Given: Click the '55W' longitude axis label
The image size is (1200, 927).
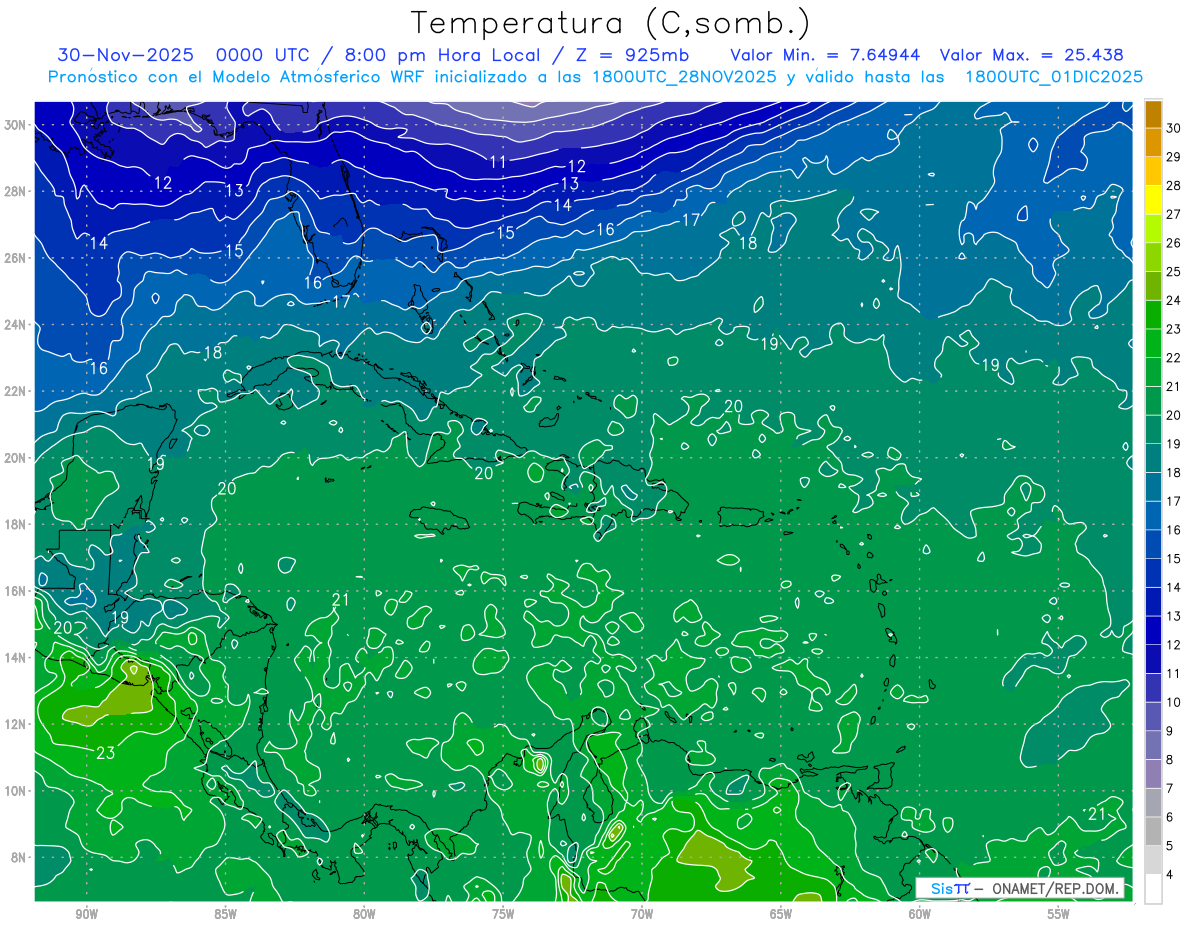Looking at the screenshot, I should [x=1059, y=914].
